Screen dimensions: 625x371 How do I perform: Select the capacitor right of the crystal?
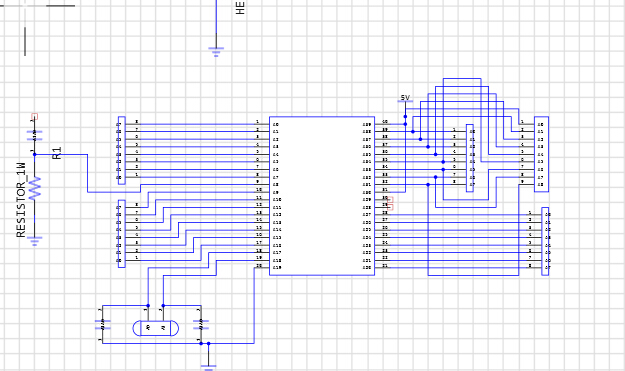(x=201, y=325)
